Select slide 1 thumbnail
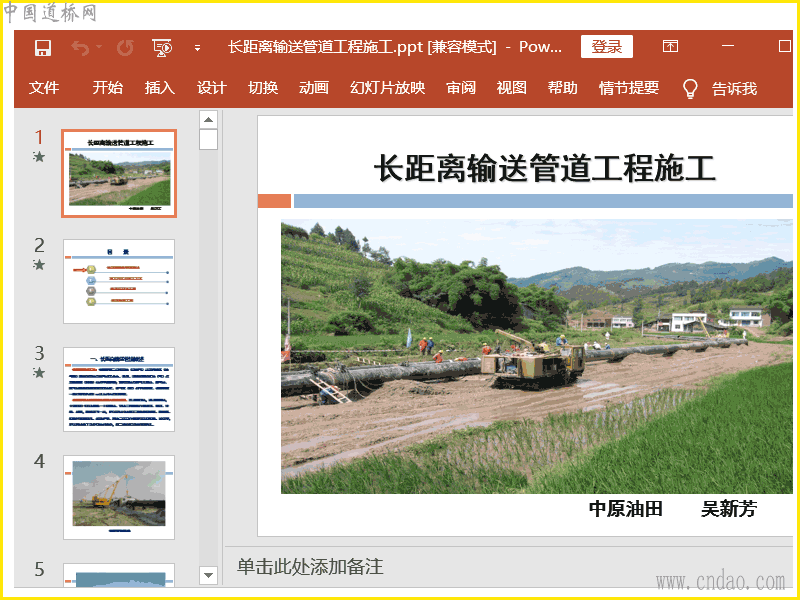Image resolution: width=800 pixels, height=600 pixels. (119, 173)
